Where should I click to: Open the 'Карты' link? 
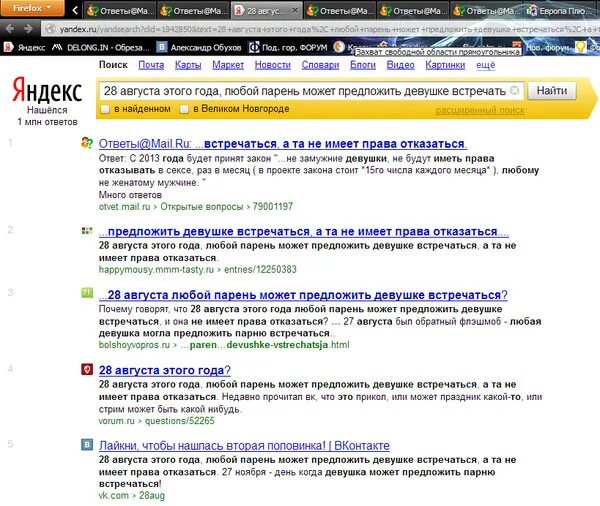(x=188, y=65)
